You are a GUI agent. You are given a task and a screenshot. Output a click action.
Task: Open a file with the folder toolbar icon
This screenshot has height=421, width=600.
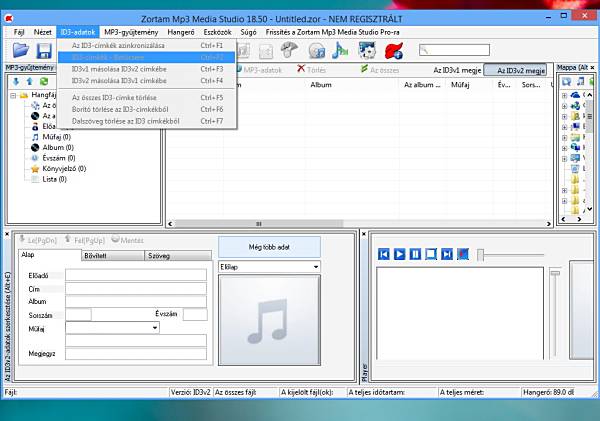pyautogui.click(x=20, y=50)
